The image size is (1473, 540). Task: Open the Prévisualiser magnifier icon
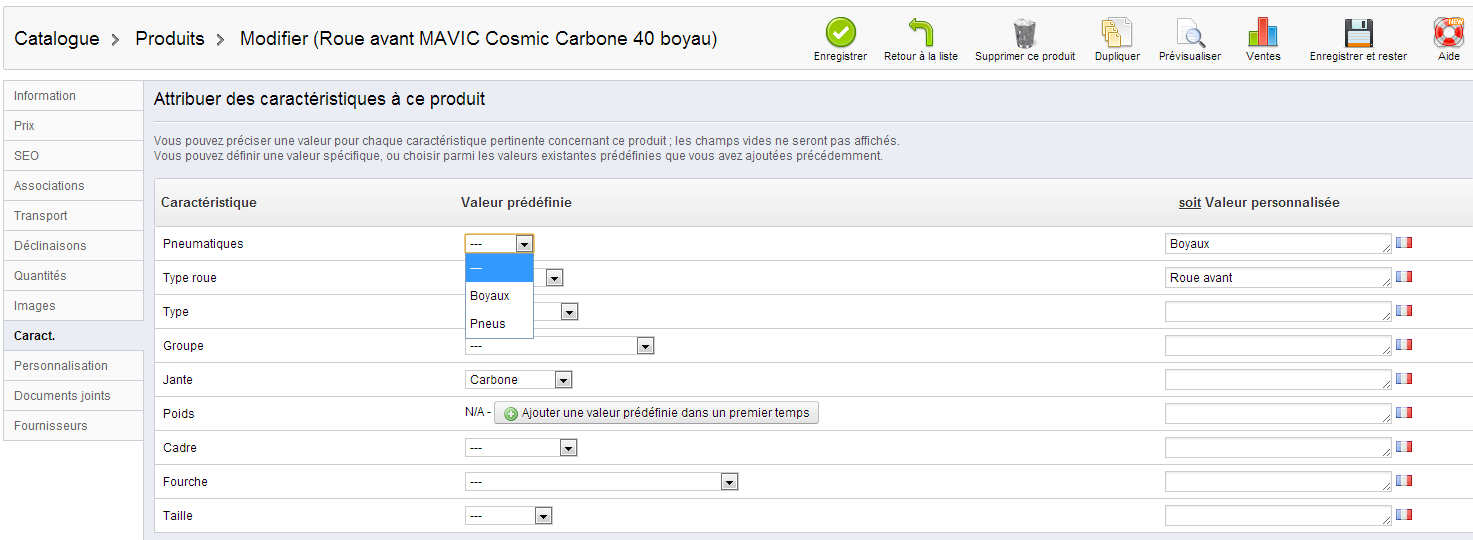(1190, 33)
